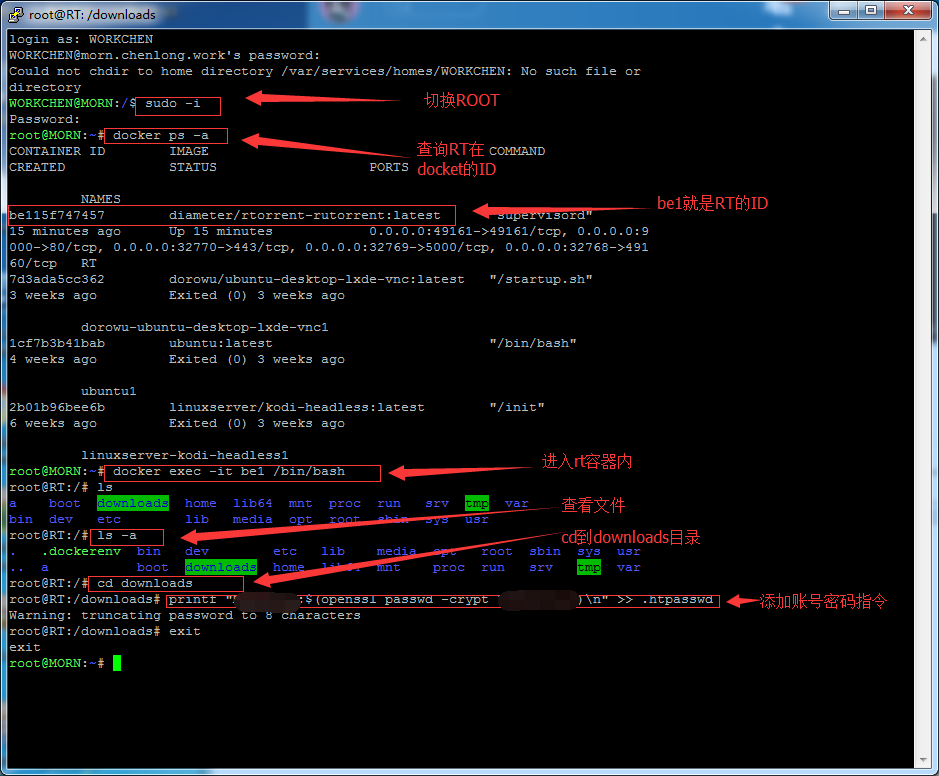Click '.dockerenv' entry in ls -a output

click(81, 551)
